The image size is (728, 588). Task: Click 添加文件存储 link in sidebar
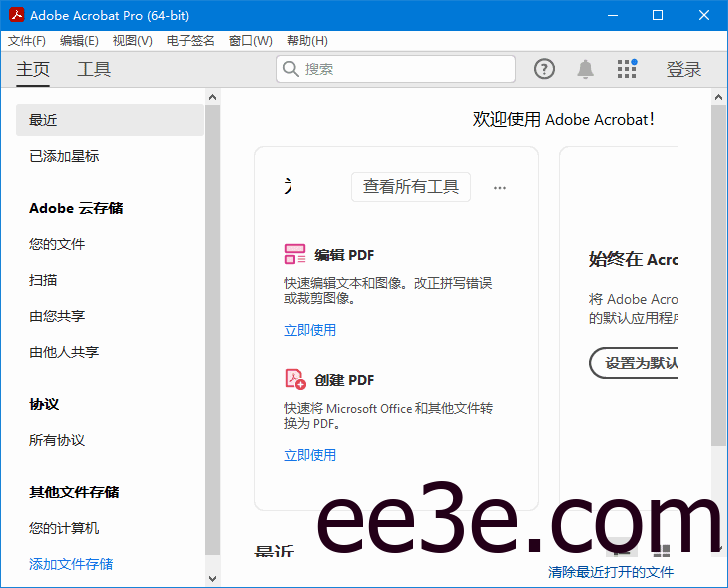click(x=71, y=564)
